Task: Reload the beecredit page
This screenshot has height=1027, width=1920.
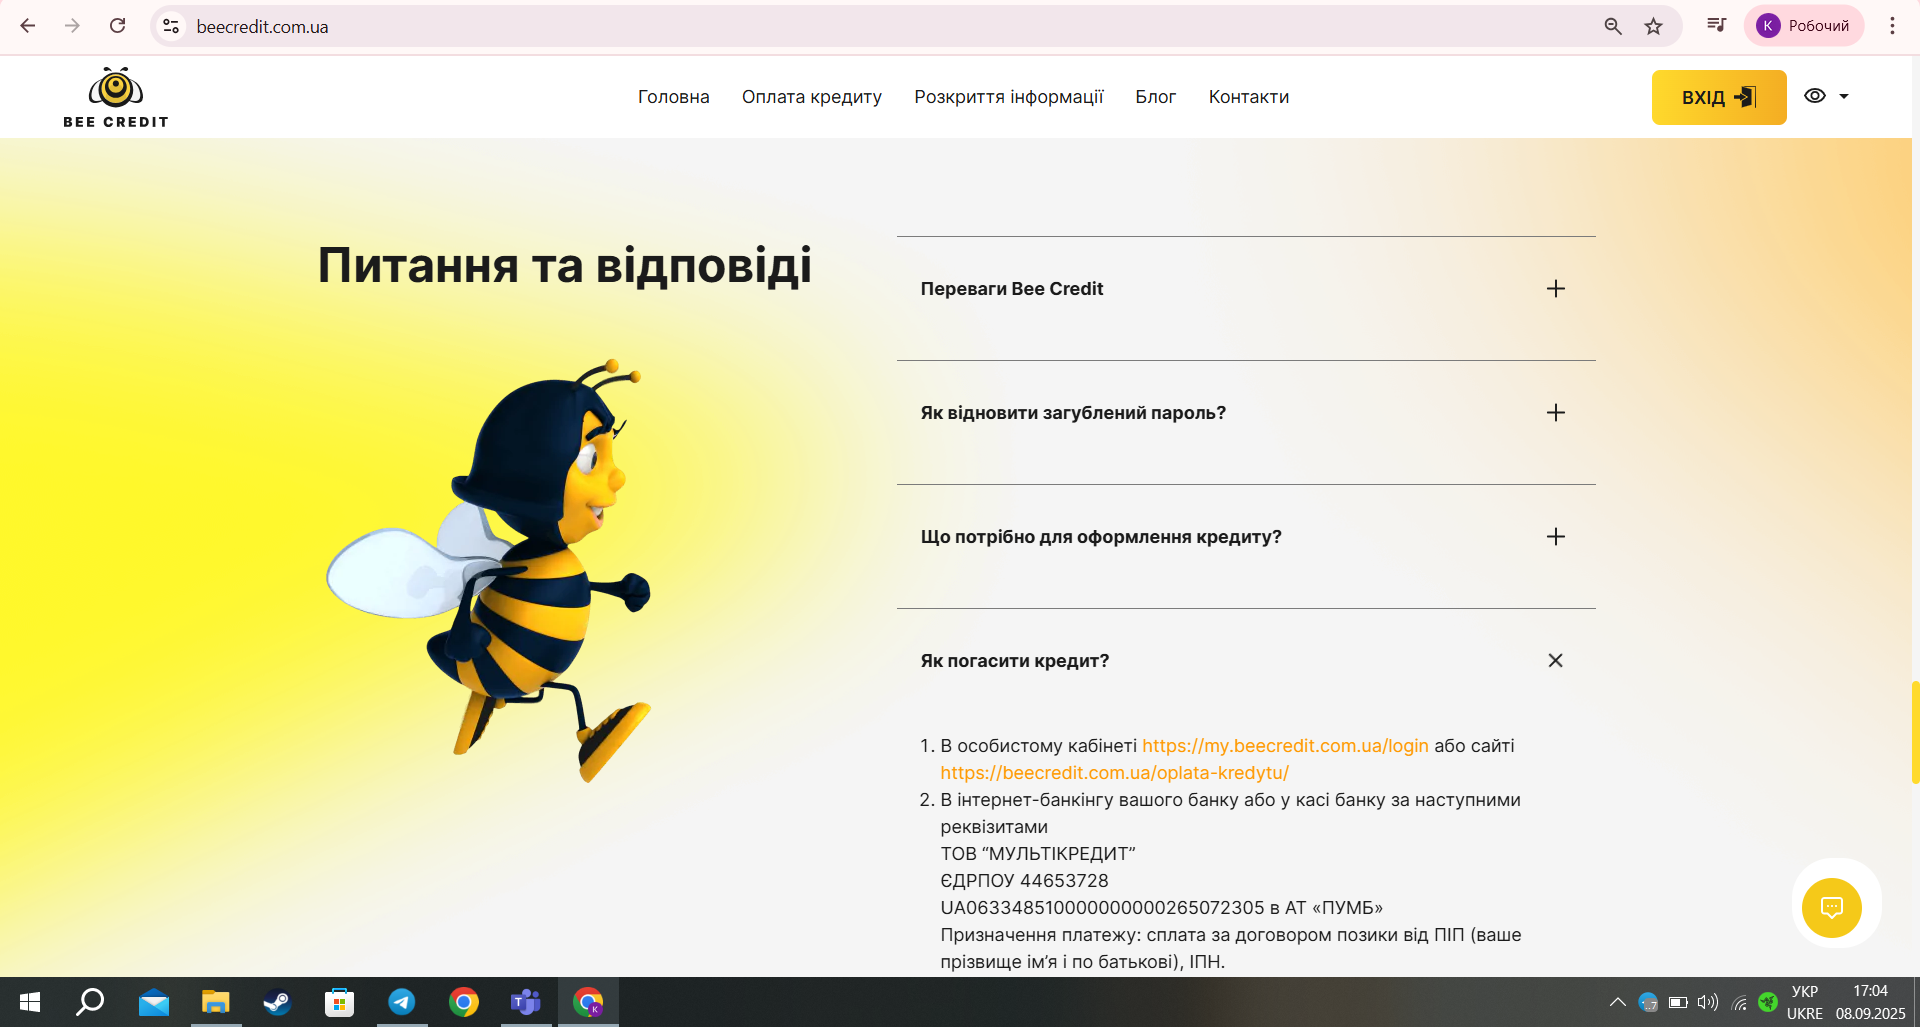Action: point(117,26)
